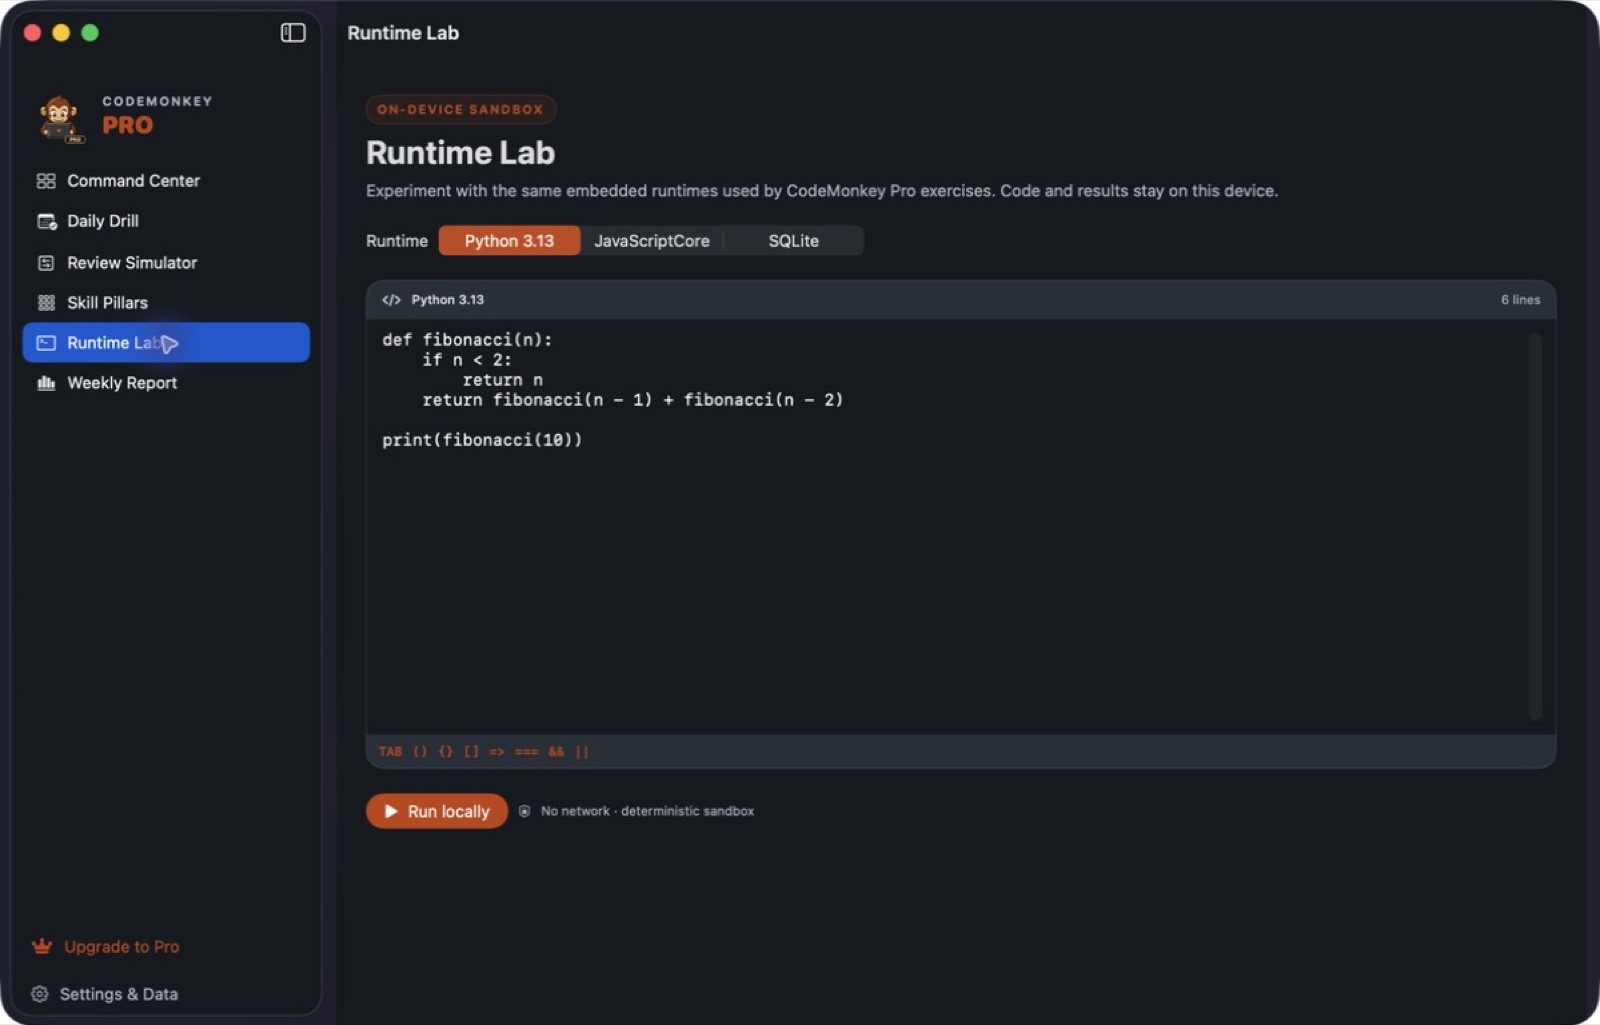Click the "return fibonacci(n - 1) + fibonacci(n - 2)" line
This screenshot has height=1025, width=1600.
pos(633,400)
